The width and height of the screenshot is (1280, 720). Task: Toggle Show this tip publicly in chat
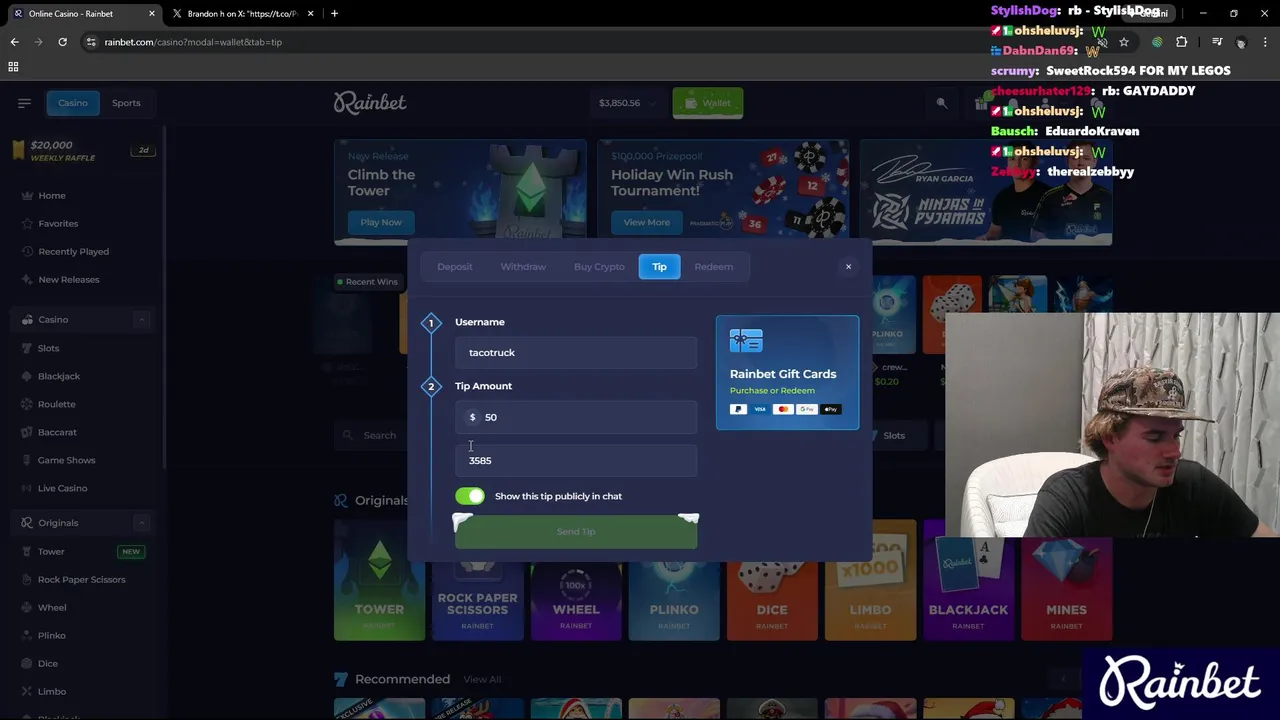click(469, 496)
